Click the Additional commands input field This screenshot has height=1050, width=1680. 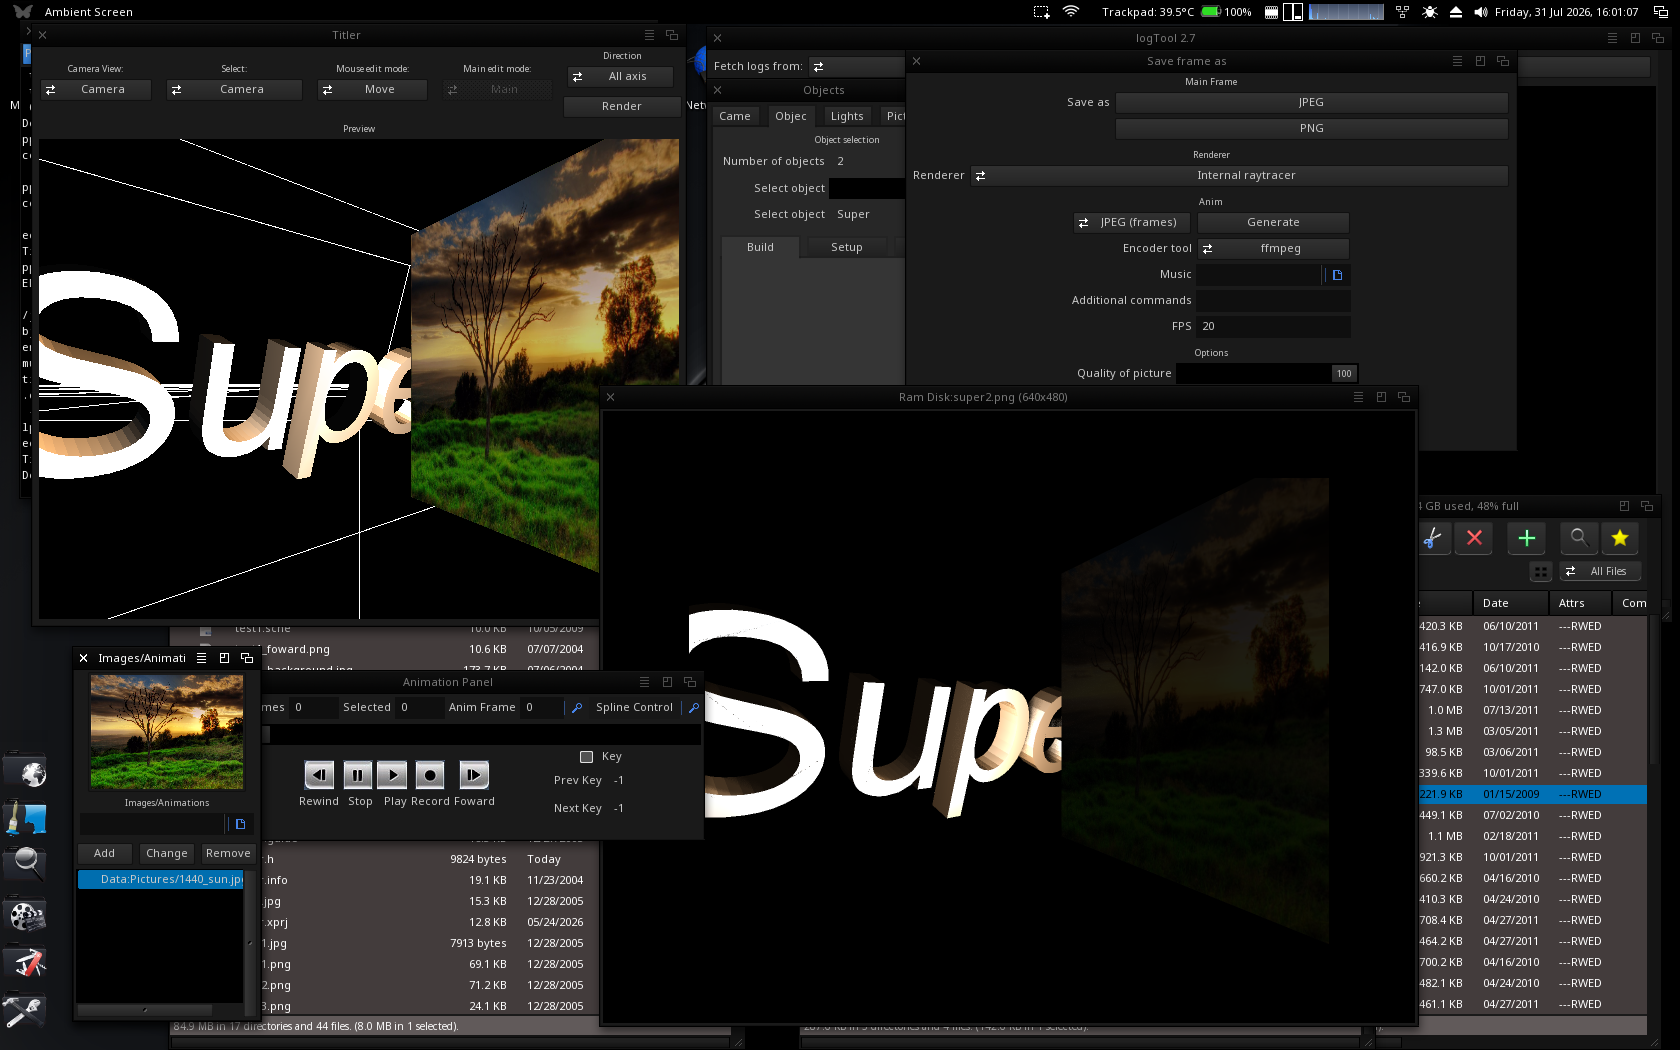coord(1273,300)
